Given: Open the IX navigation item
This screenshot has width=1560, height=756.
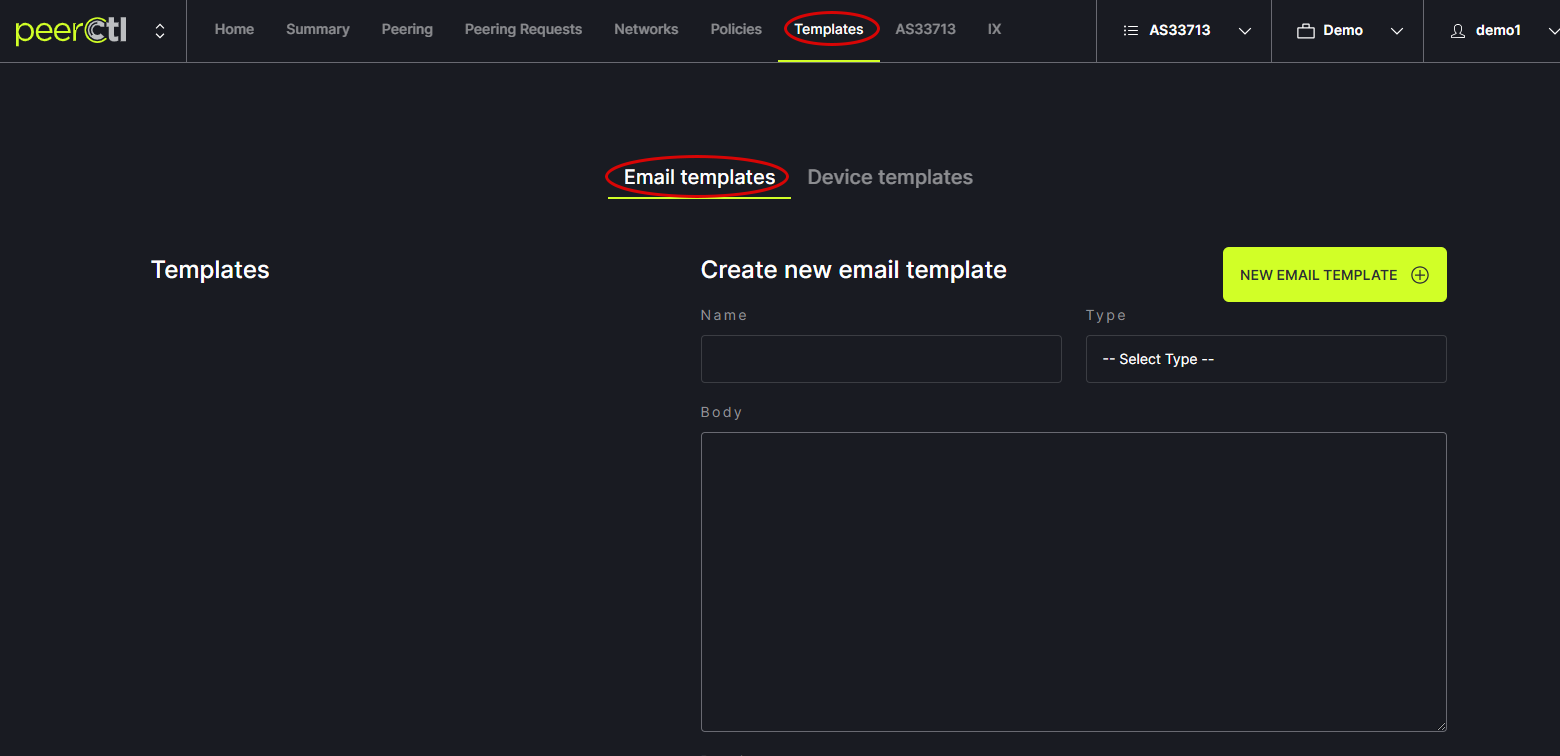Looking at the screenshot, I should point(994,30).
